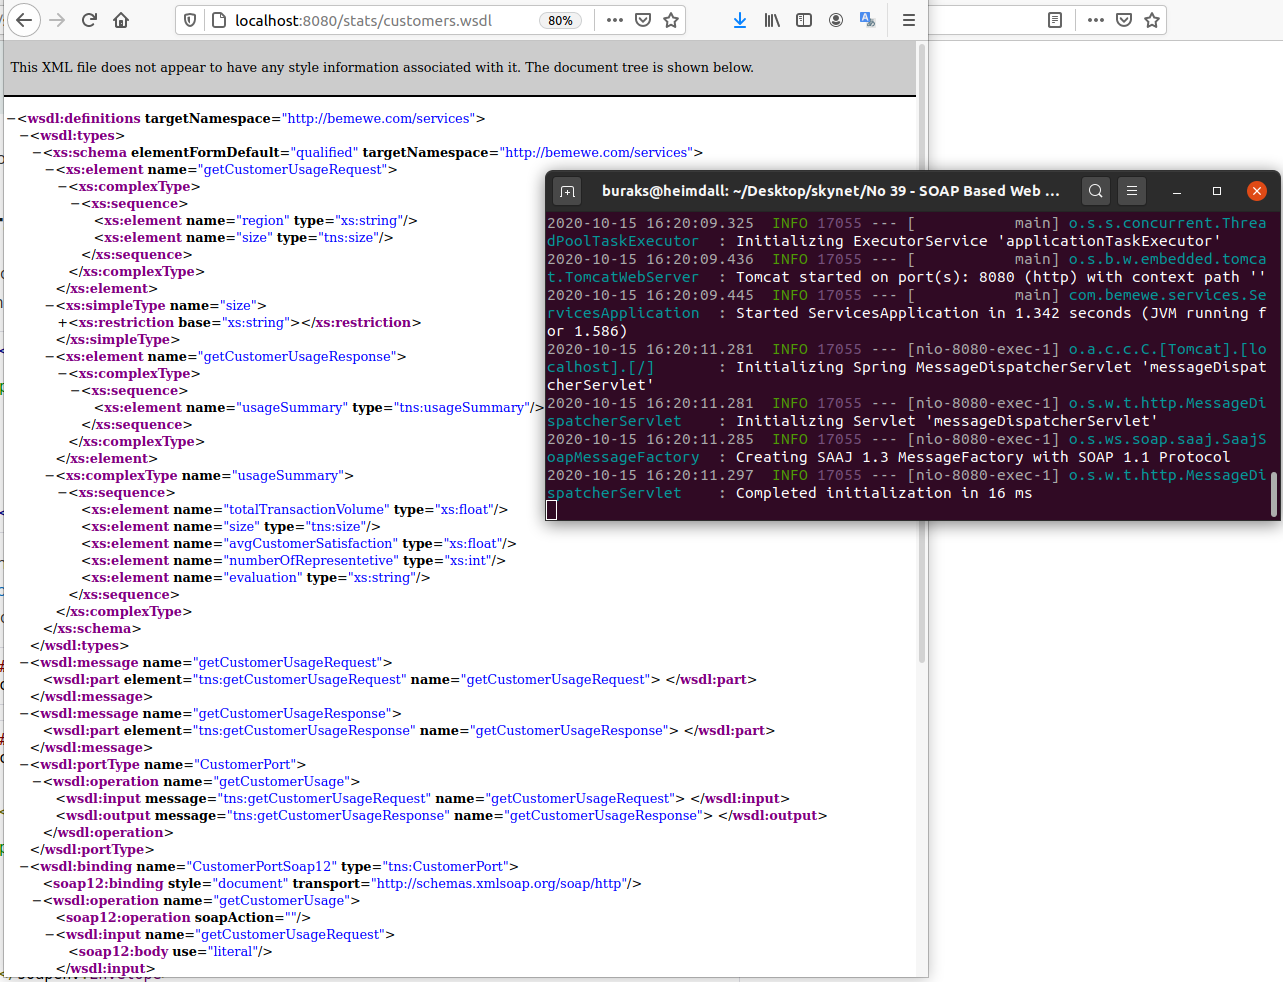The width and height of the screenshot is (1283, 982).
Task: Open the Firefox downloads panel
Action: click(739, 19)
